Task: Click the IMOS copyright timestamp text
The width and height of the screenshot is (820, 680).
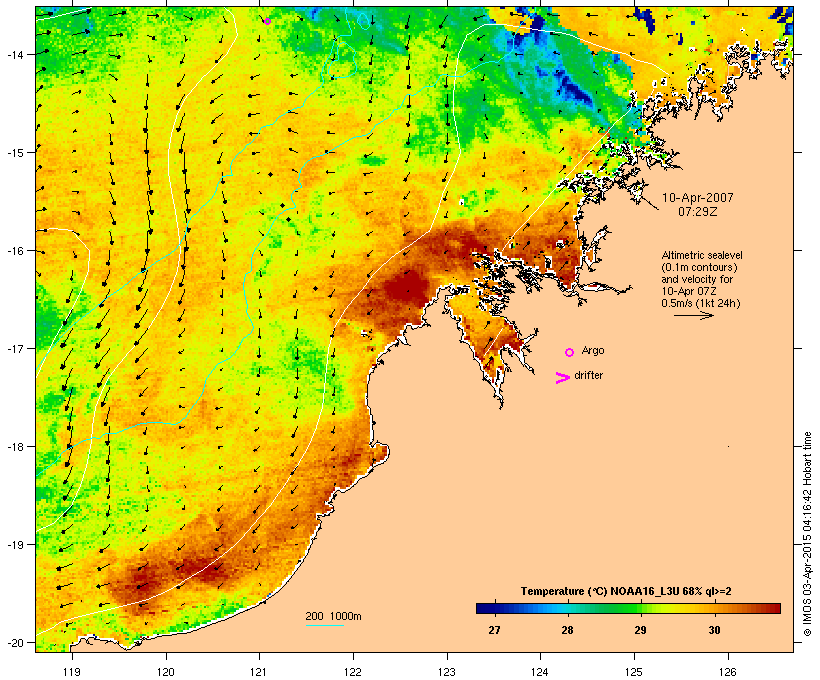Action: [807, 534]
